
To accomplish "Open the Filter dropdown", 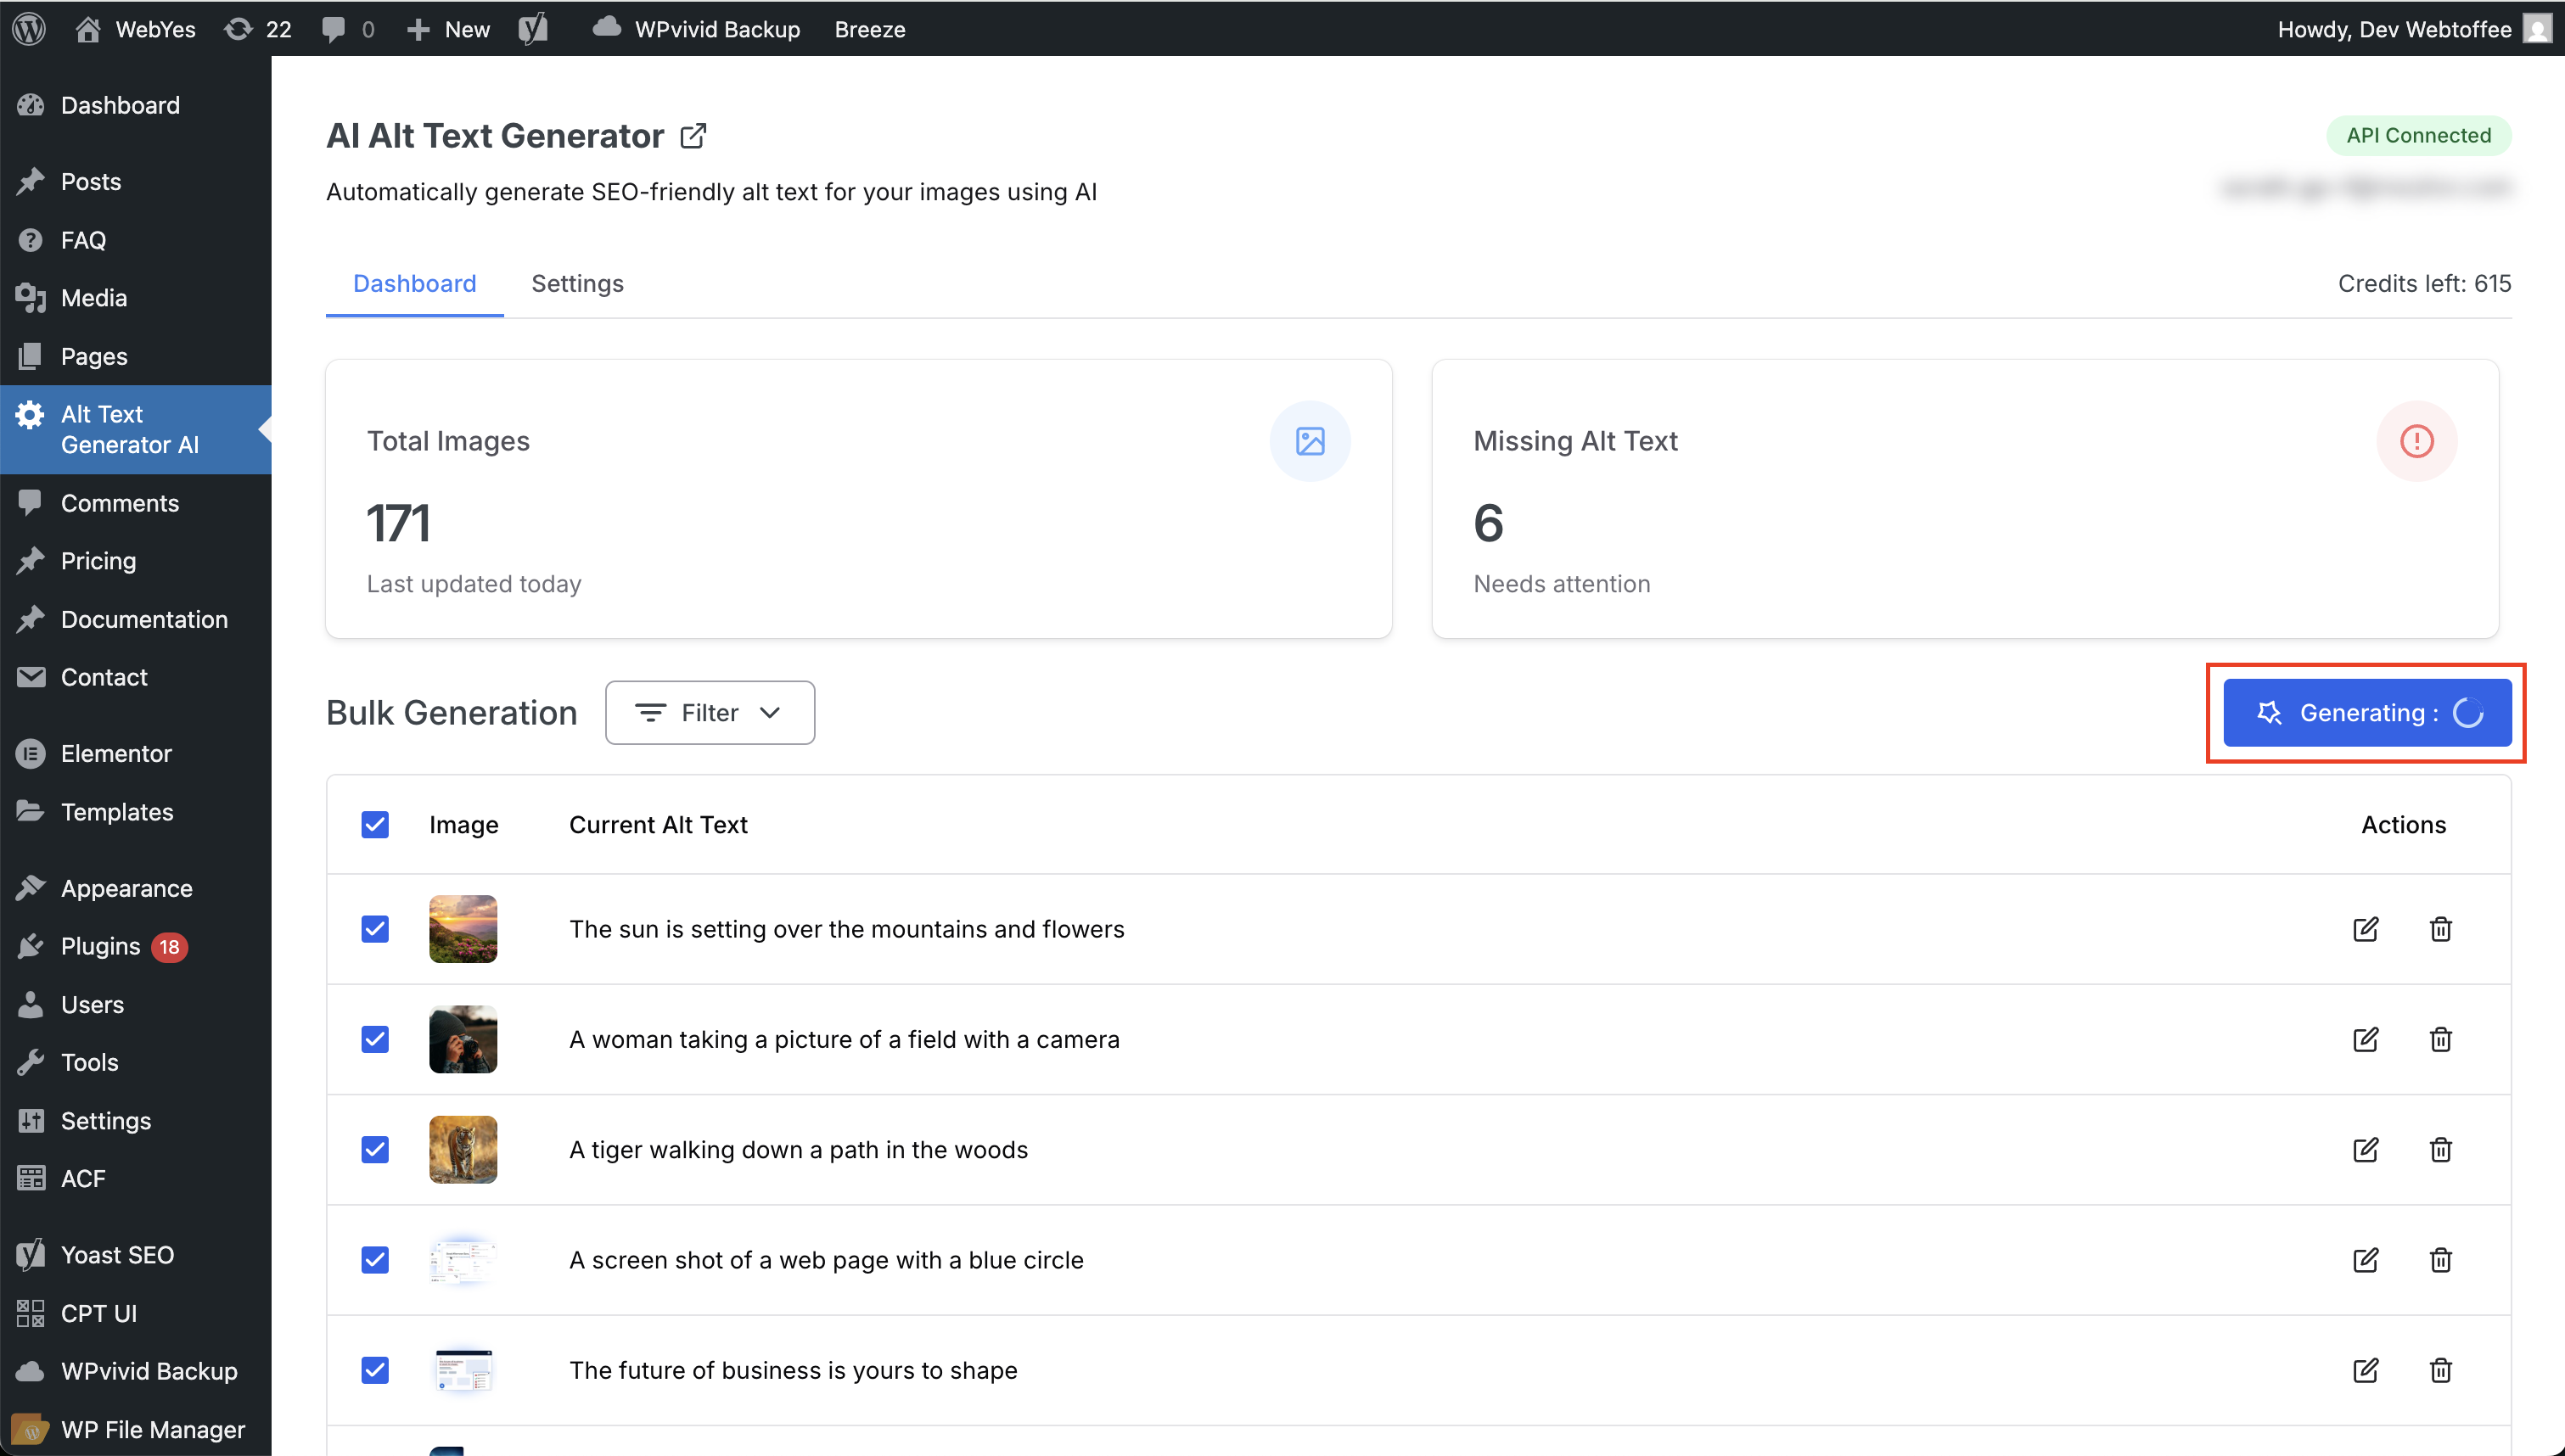I will pyautogui.click(x=709, y=713).
